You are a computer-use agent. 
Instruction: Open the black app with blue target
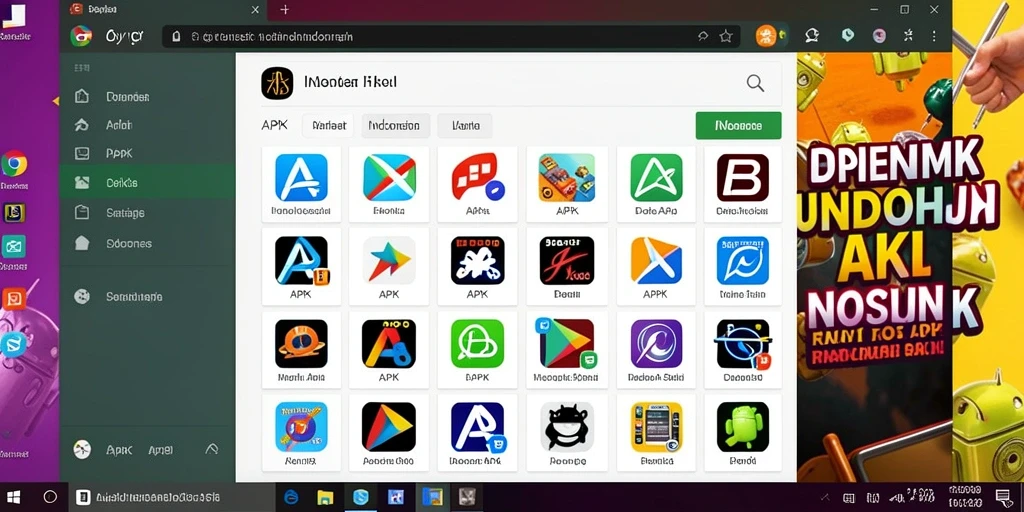pyautogui.click(x=743, y=344)
